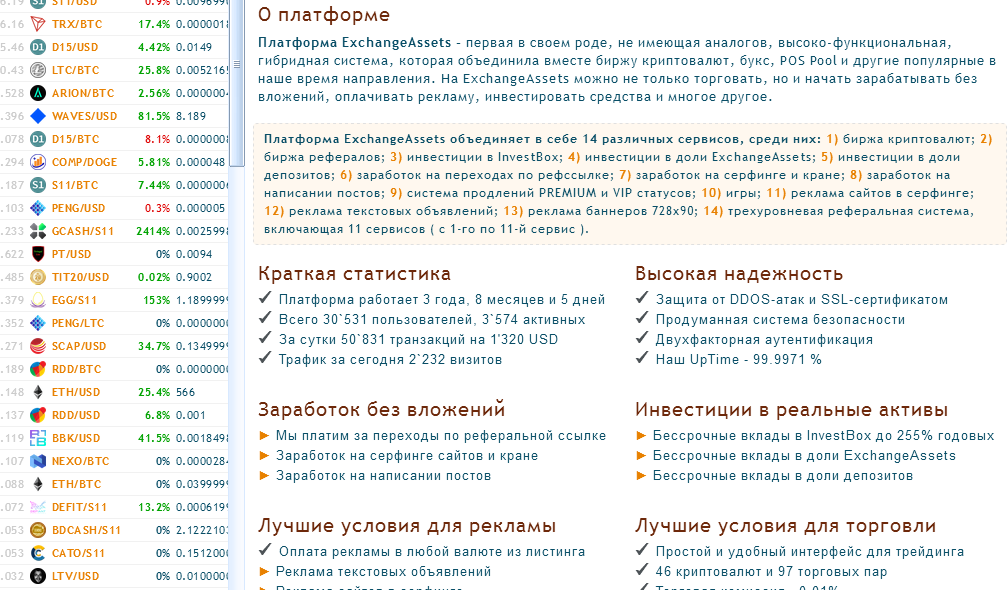Click the PENG/USD coin icon
This screenshot has height=590, width=1007.
38,208
